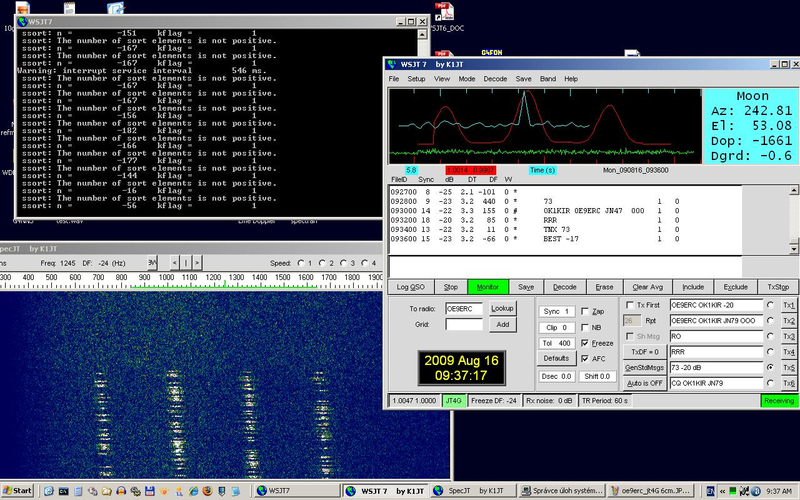Click the Stop button
Image resolution: width=800 pixels, height=500 pixels.
(451, 287)
